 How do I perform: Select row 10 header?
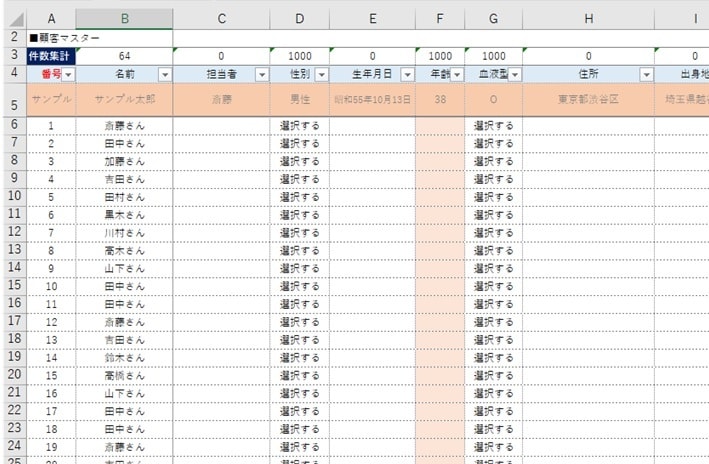tap(15, 197)
